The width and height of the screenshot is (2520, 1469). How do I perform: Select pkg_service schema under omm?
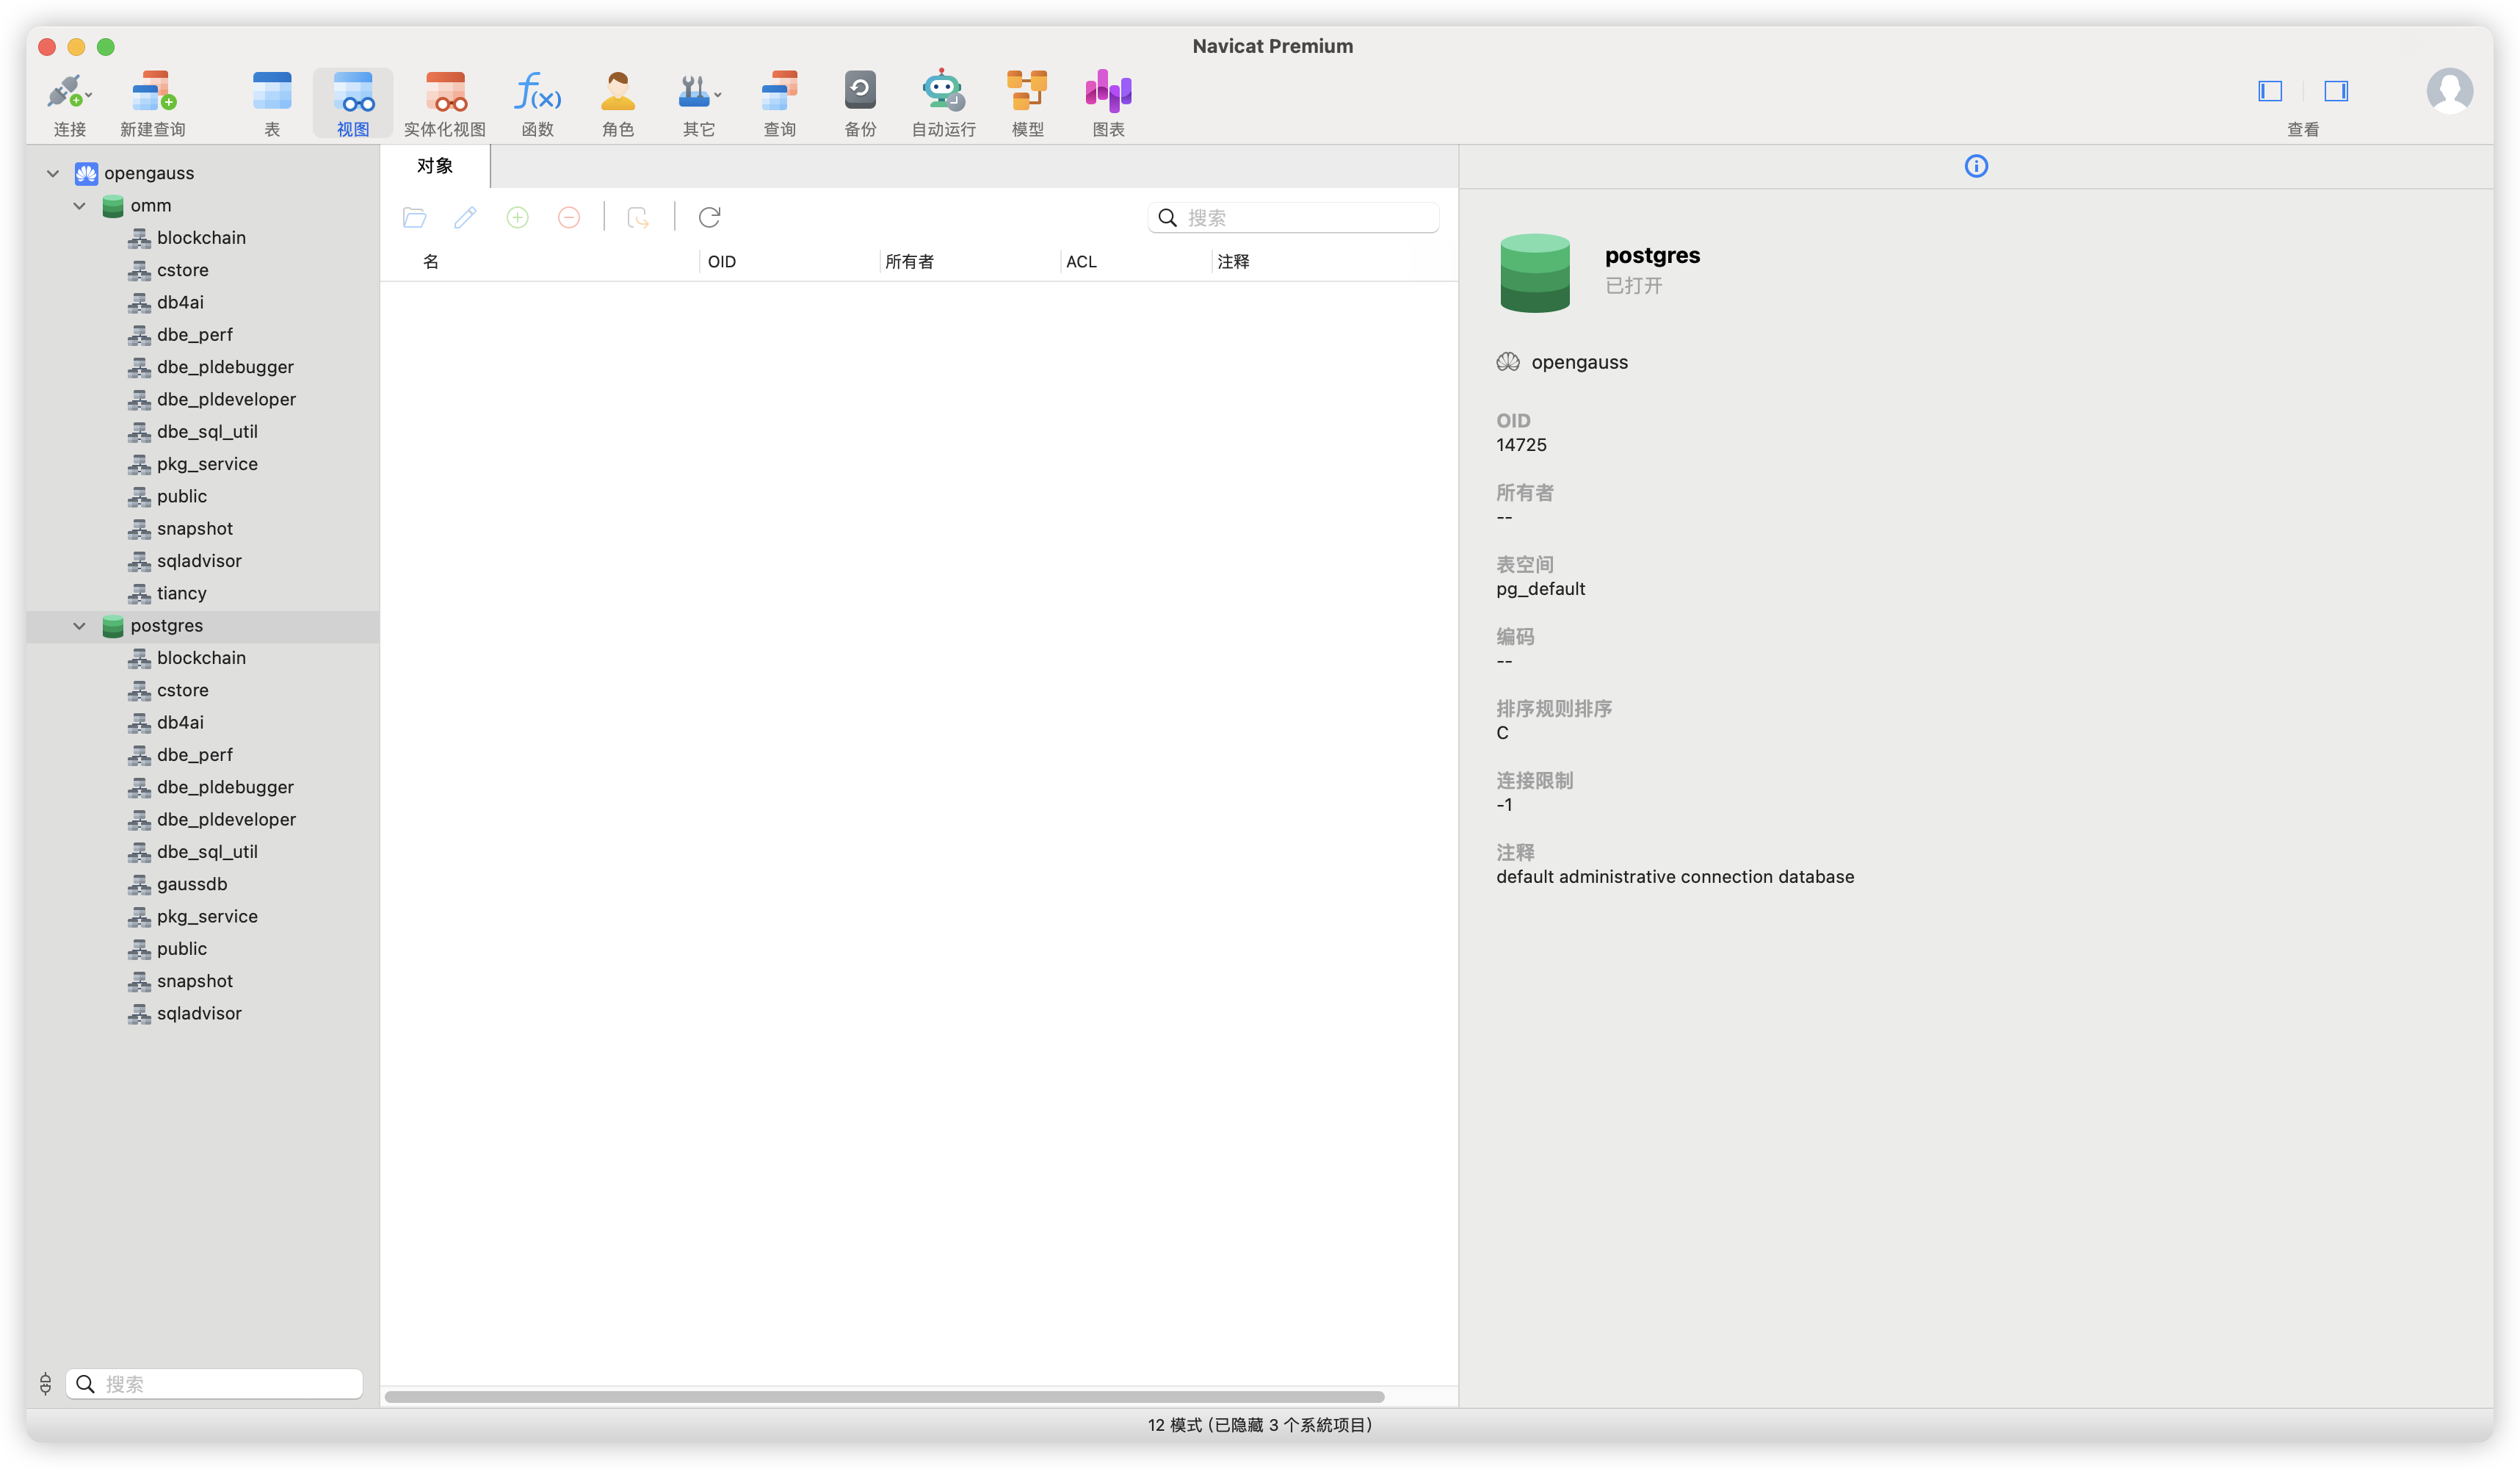pos(206,464)
